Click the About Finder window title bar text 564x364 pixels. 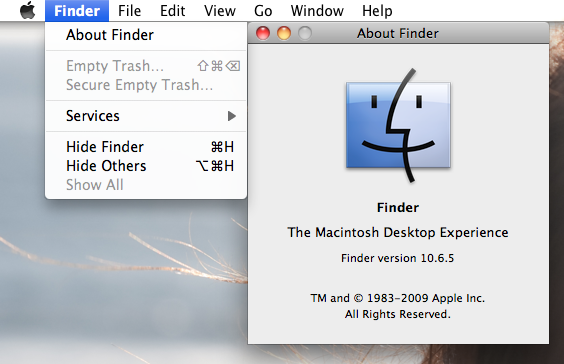pyautogui.click(x=398, y=33)
